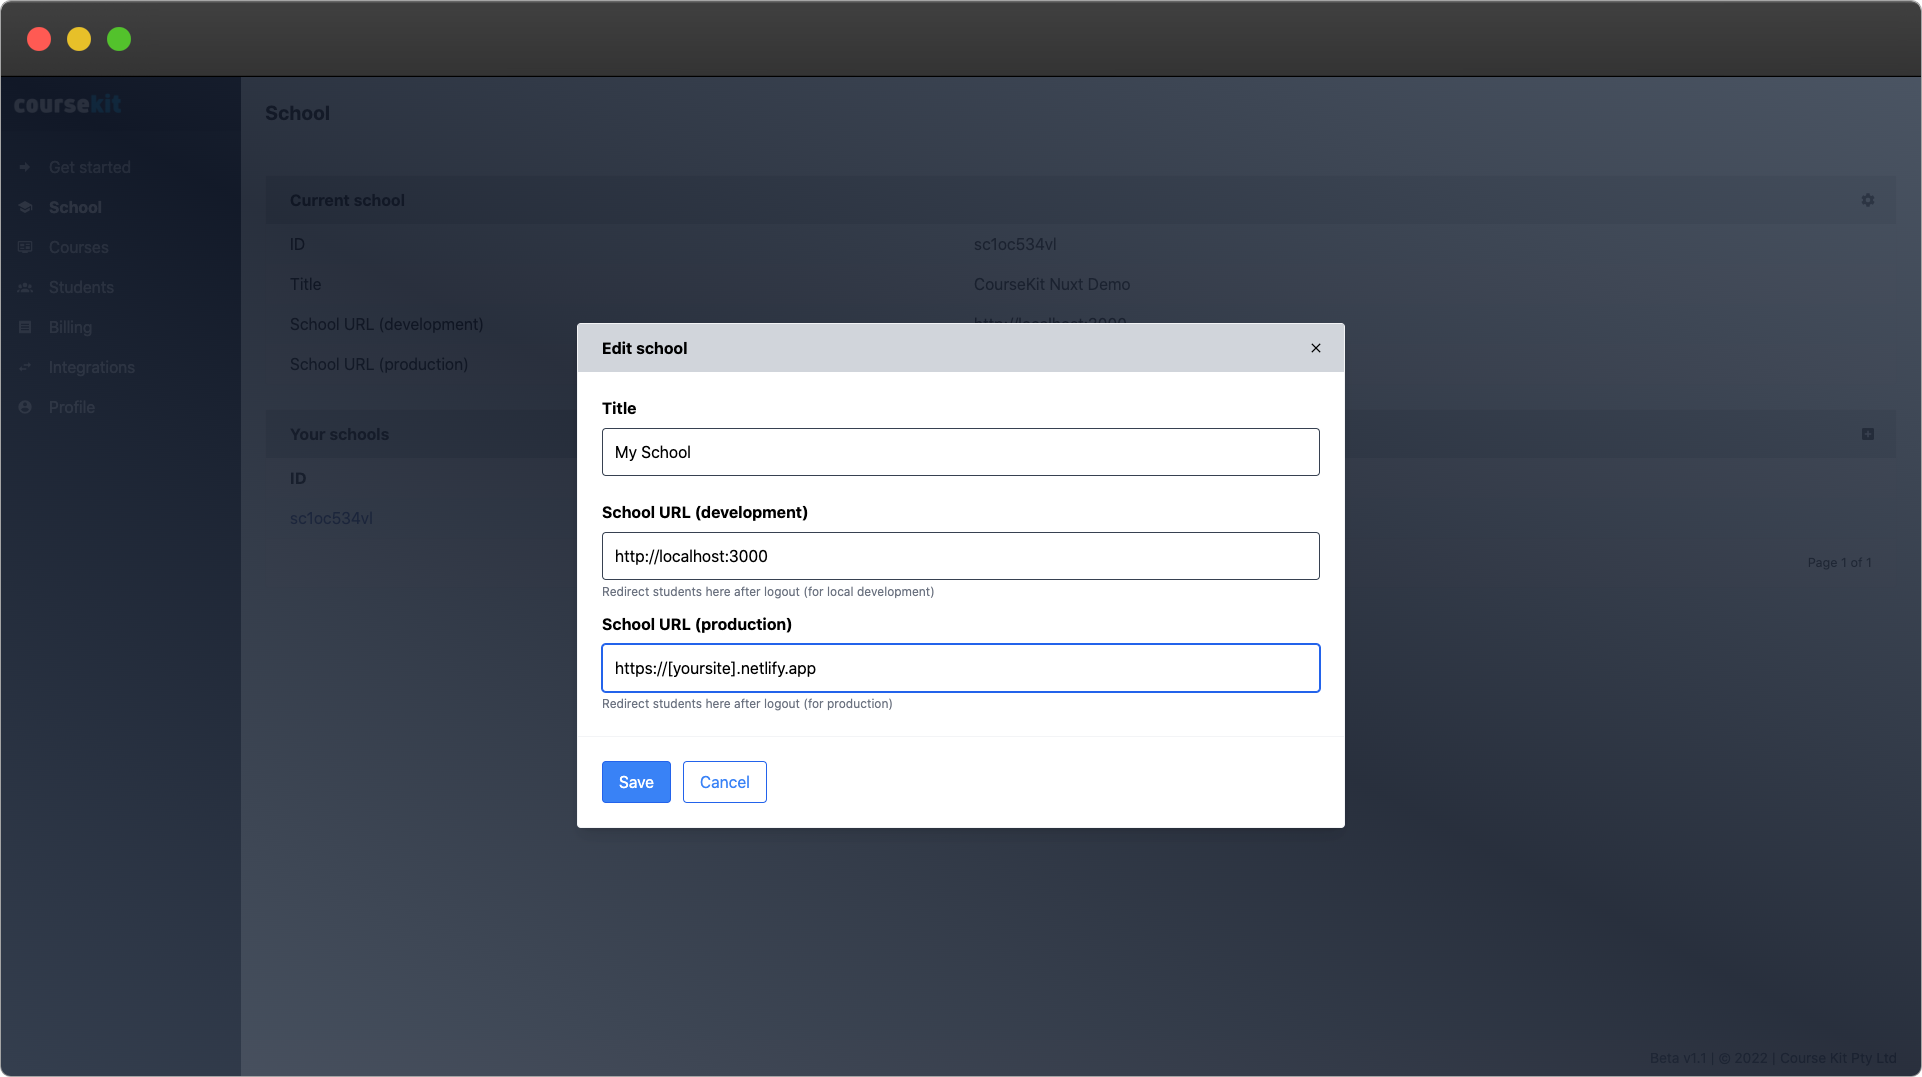
Task: Click the coursekit logo
Action: click(x=68, y=104)
